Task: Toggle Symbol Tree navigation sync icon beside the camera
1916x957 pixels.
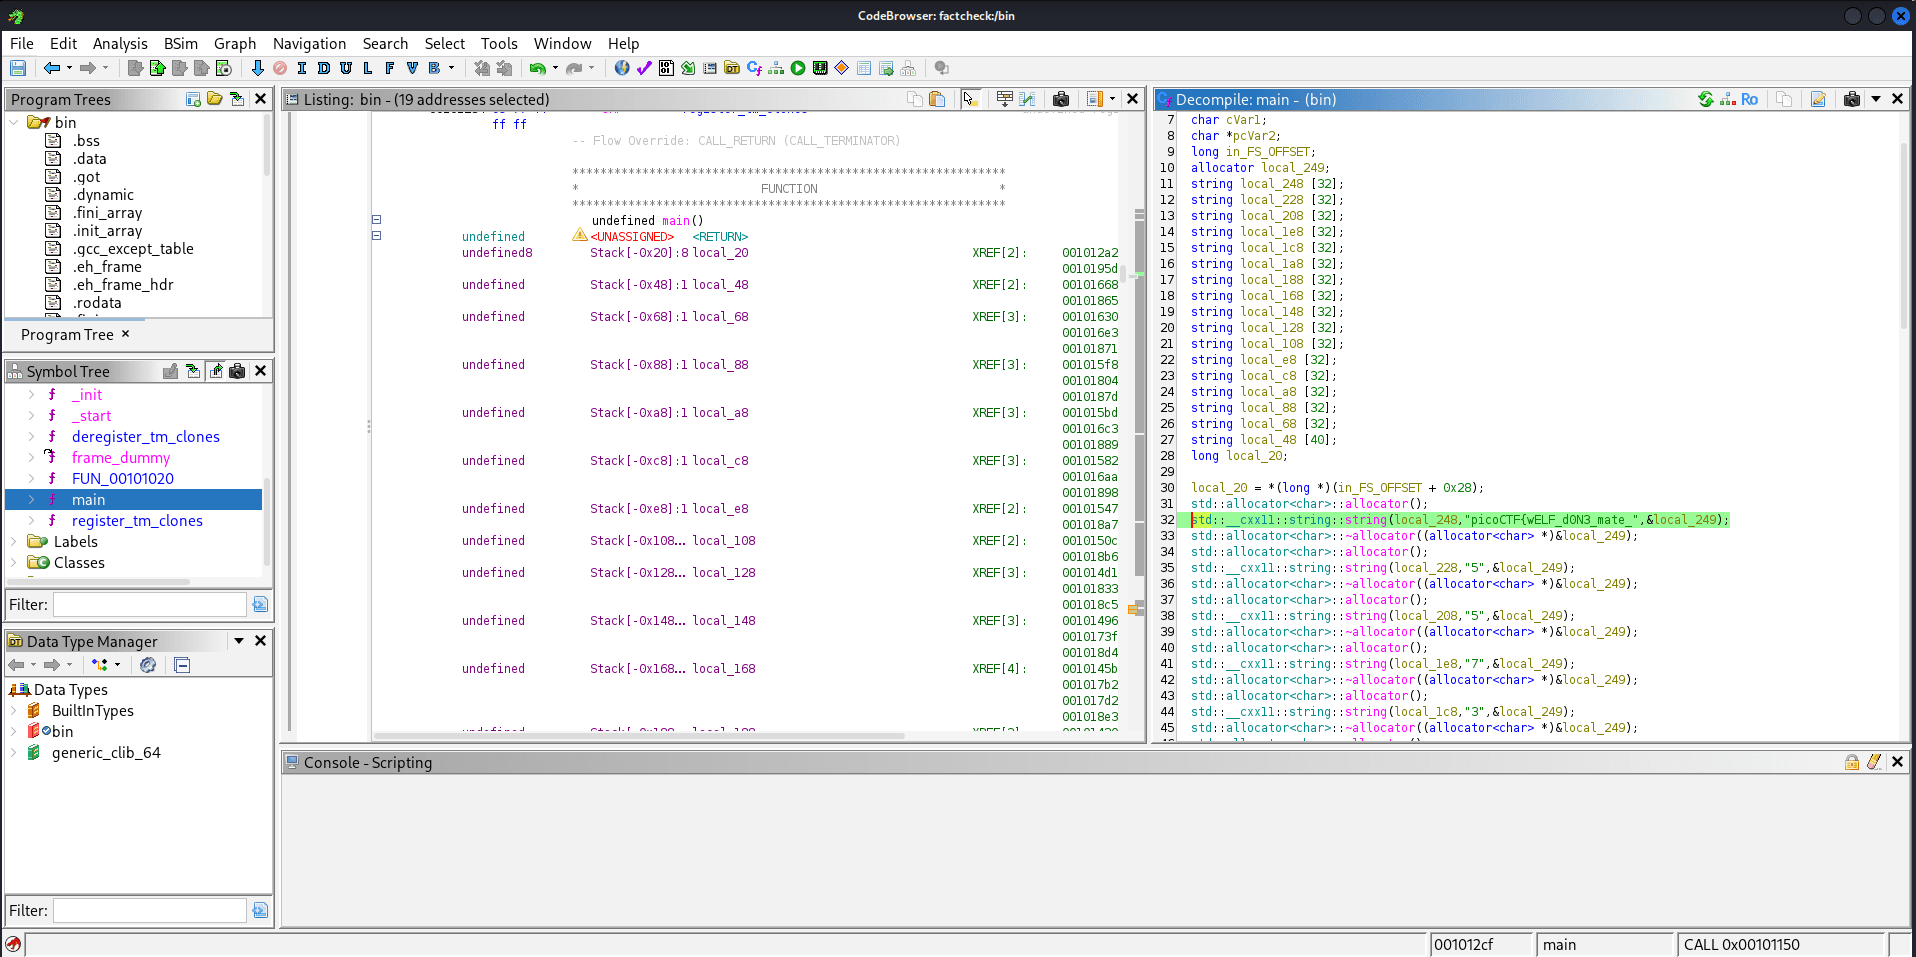Action: point(216,371)
